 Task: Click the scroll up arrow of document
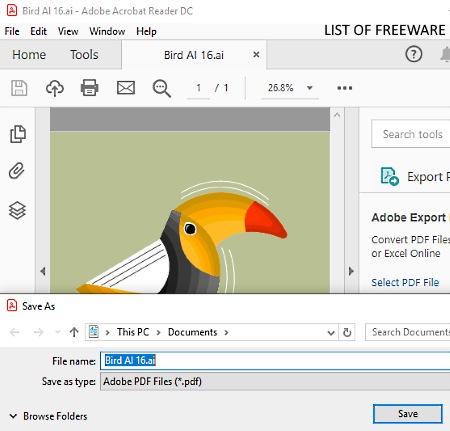click(x=337, y=115)
